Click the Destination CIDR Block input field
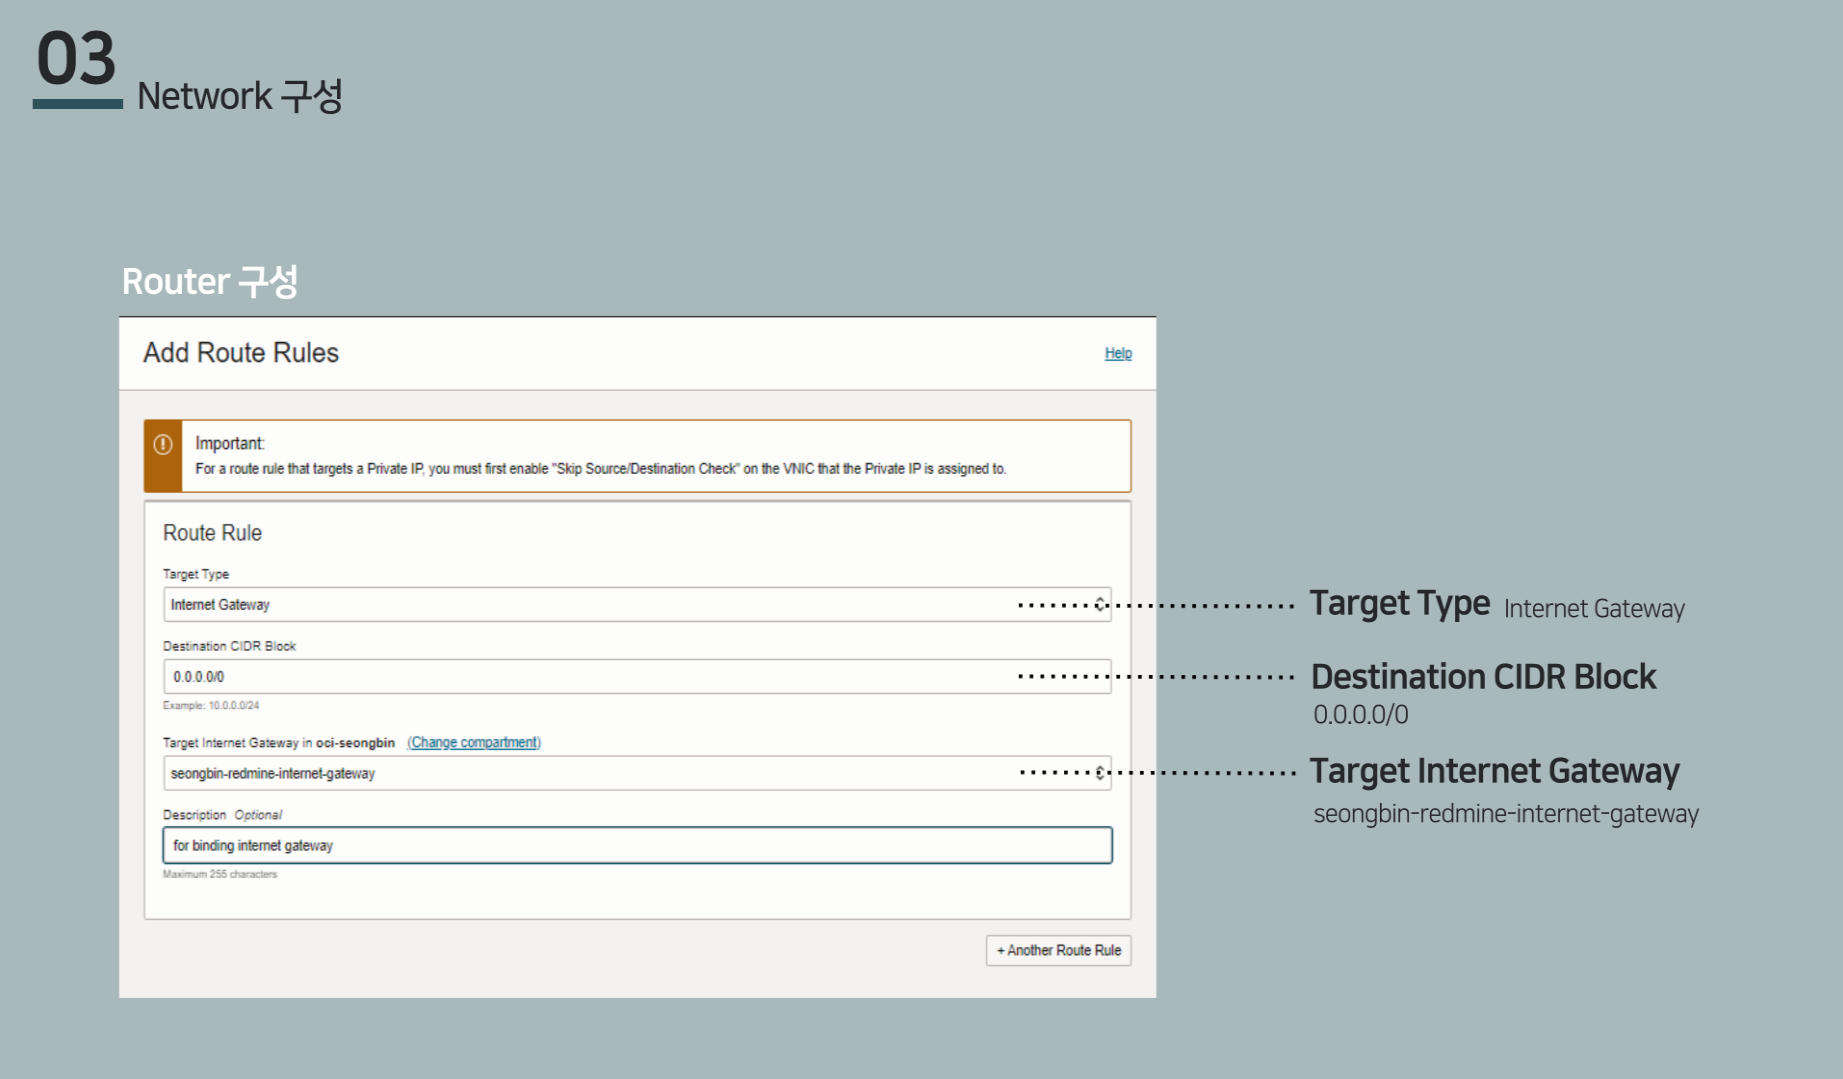Image resolution: width=1843 pixels, height=1079 pixels. [636, 677]
